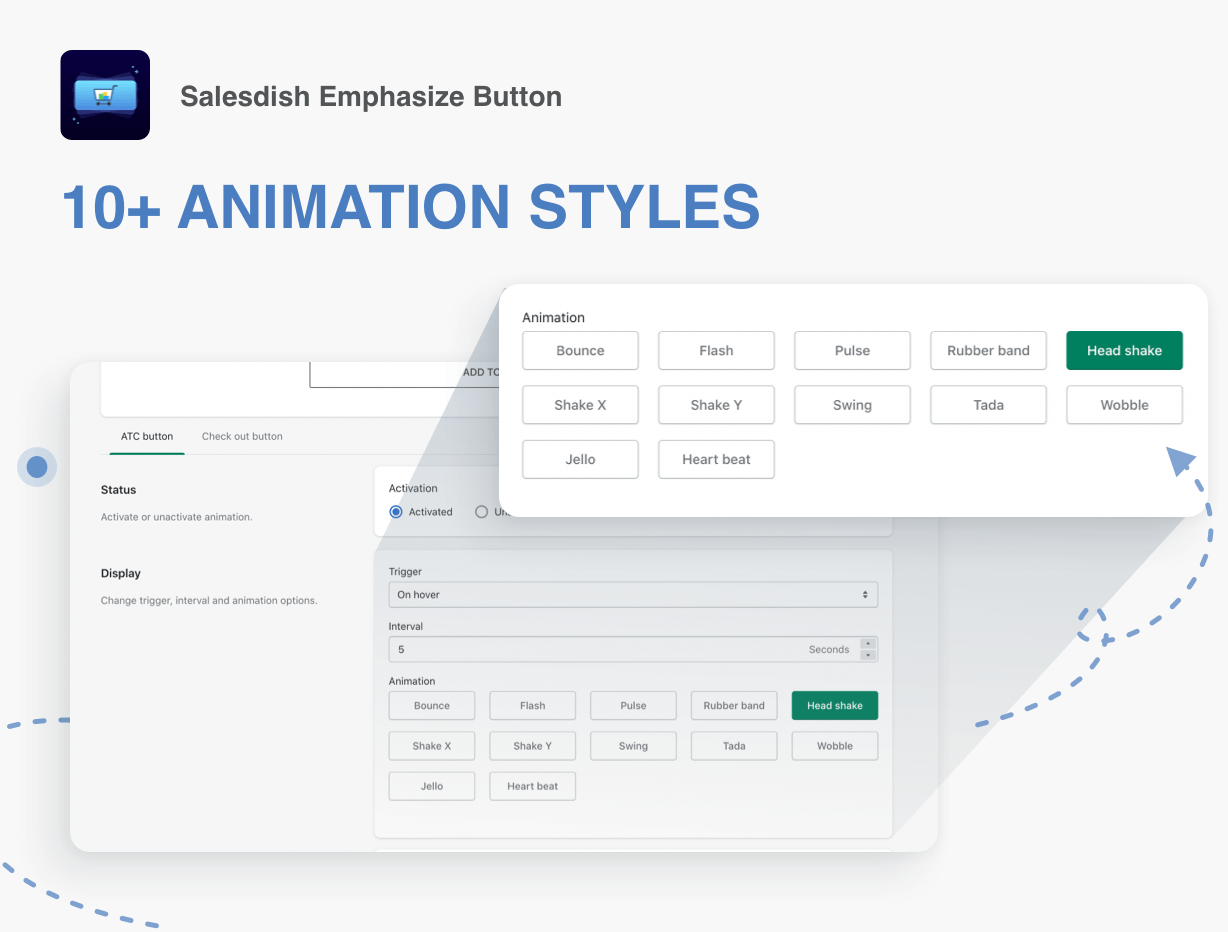Select the Activated radio button
Viewport: 1228px width, 932px height.
pos(396,512)
